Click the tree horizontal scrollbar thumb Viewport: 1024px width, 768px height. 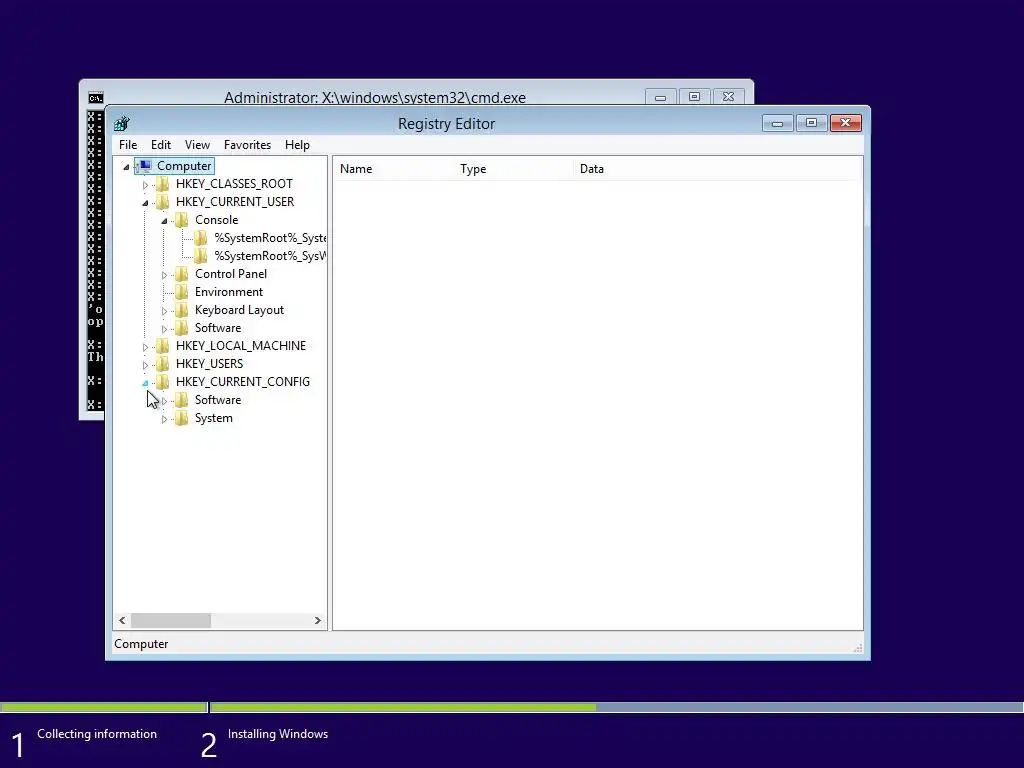(171, 620)
